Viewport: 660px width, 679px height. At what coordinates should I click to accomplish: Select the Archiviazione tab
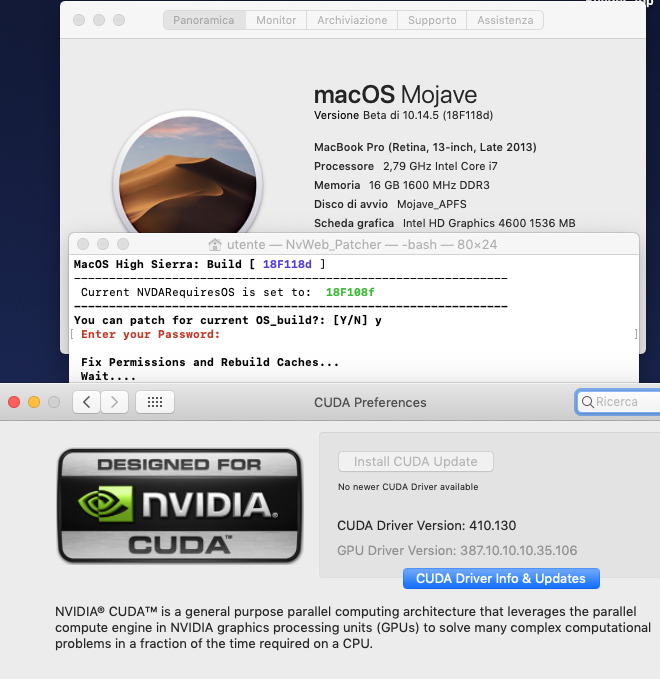click(x=352, y=20)
